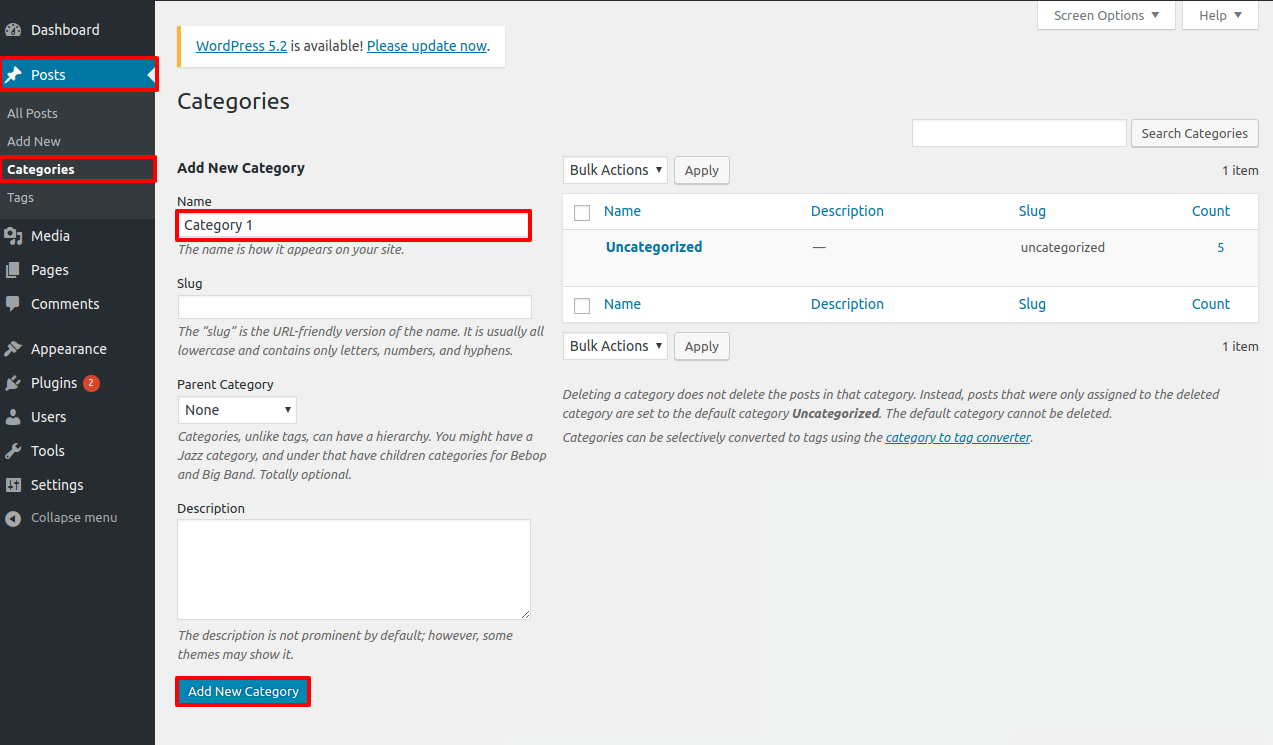Click the Media icon in sidebar
This screenshot has height=745, width=1273.
pyautogui.click(x=14, y=236)
